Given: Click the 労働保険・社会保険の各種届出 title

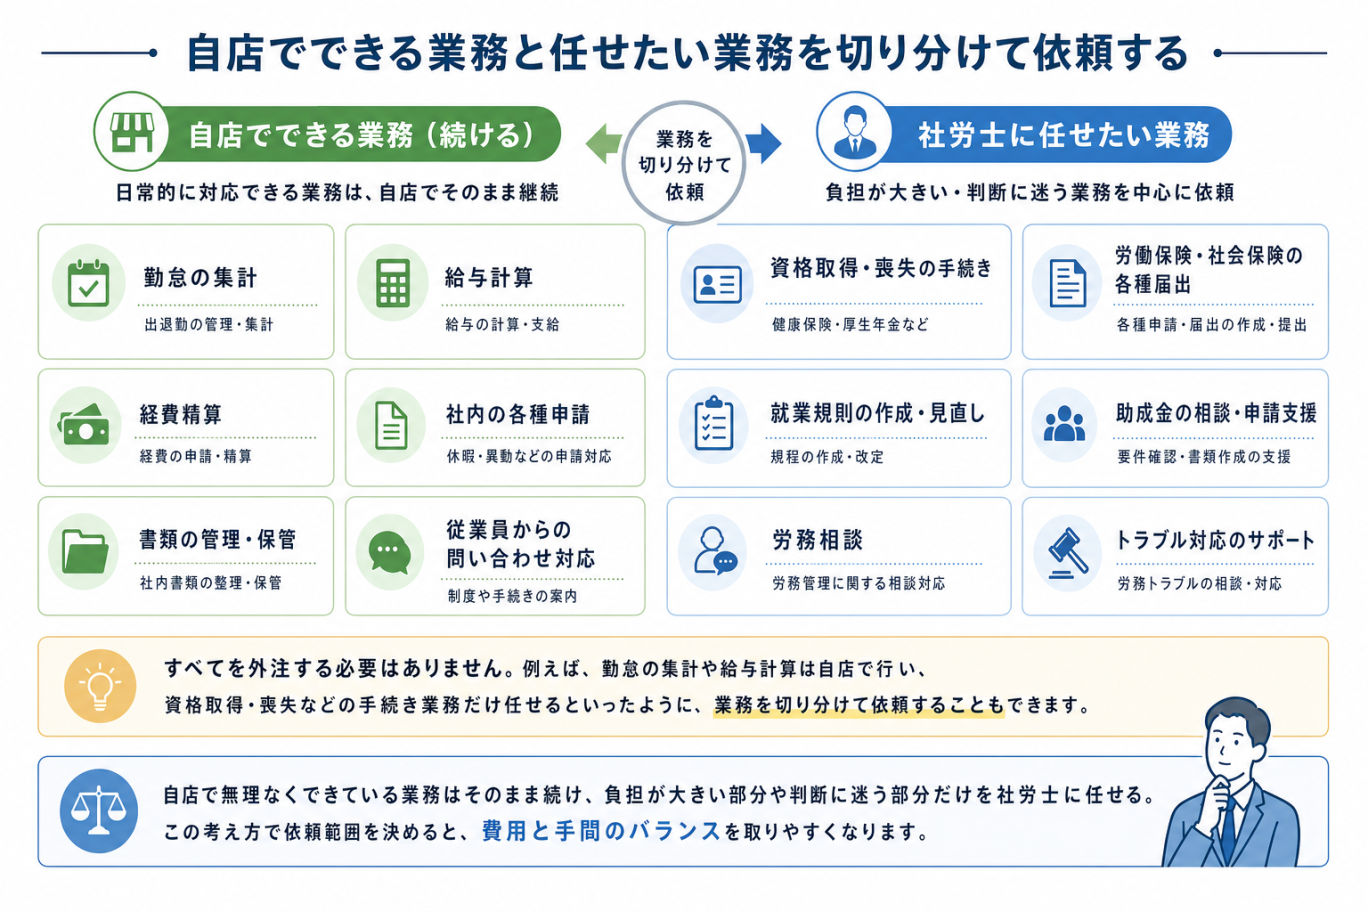Looking at the screenshot, I should (1209, 270).
